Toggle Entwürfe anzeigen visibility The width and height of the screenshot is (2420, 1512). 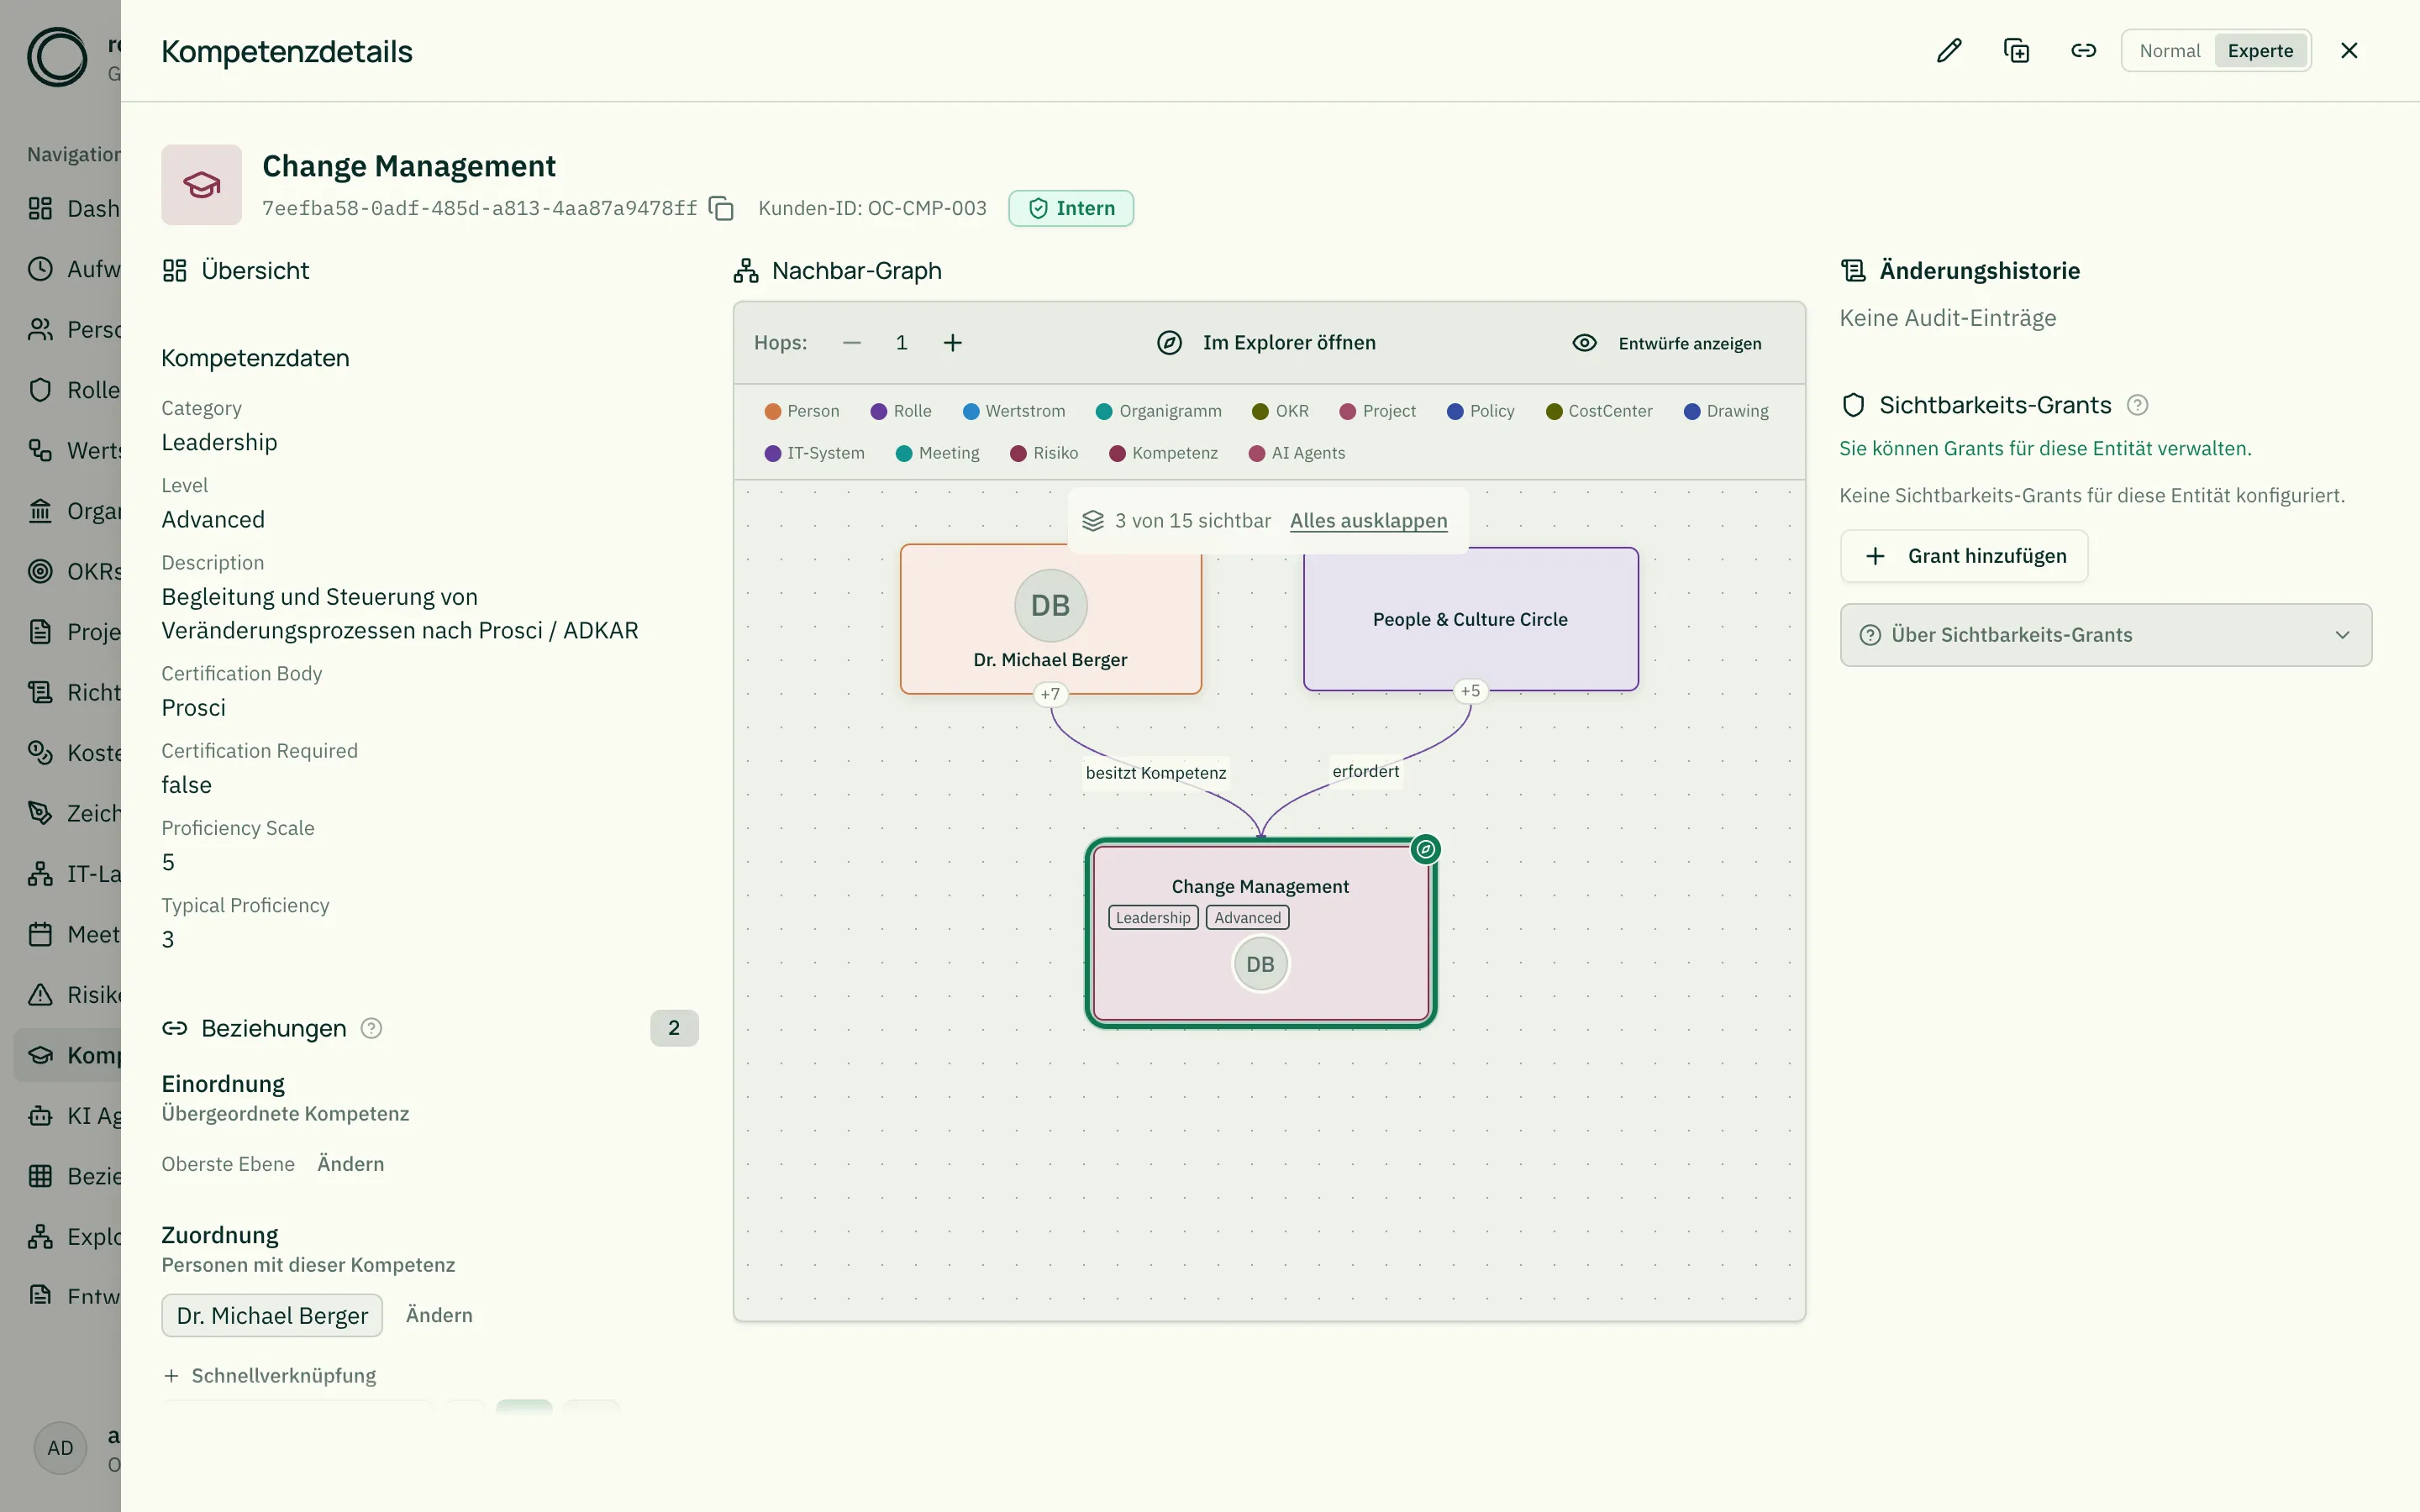point(1667,343)
